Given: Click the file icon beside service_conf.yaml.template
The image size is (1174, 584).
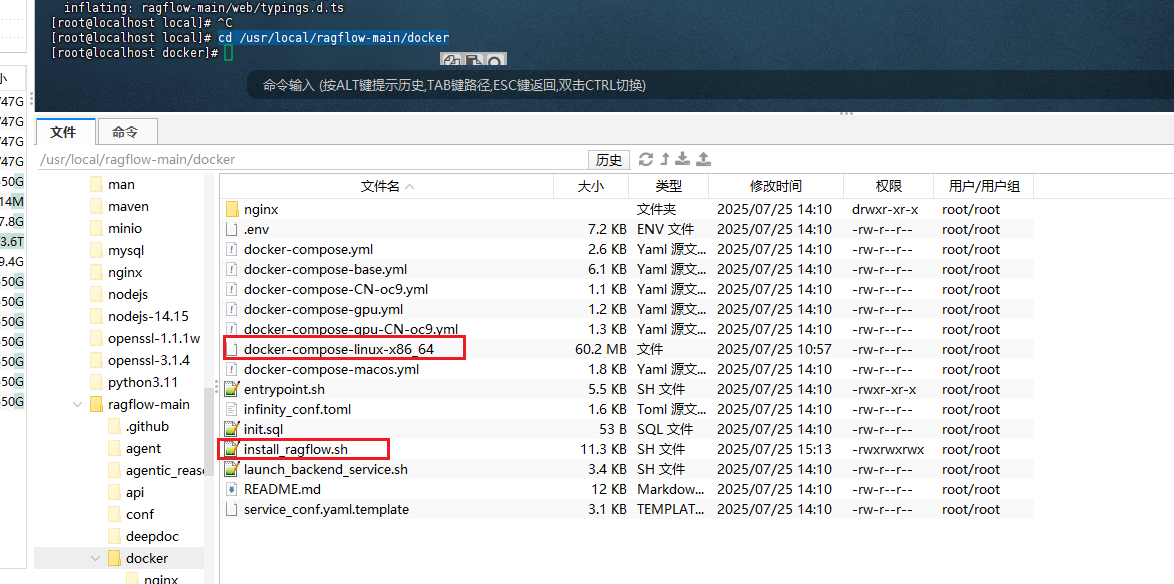Looking at the screenshot, I should tap(232, 509).
